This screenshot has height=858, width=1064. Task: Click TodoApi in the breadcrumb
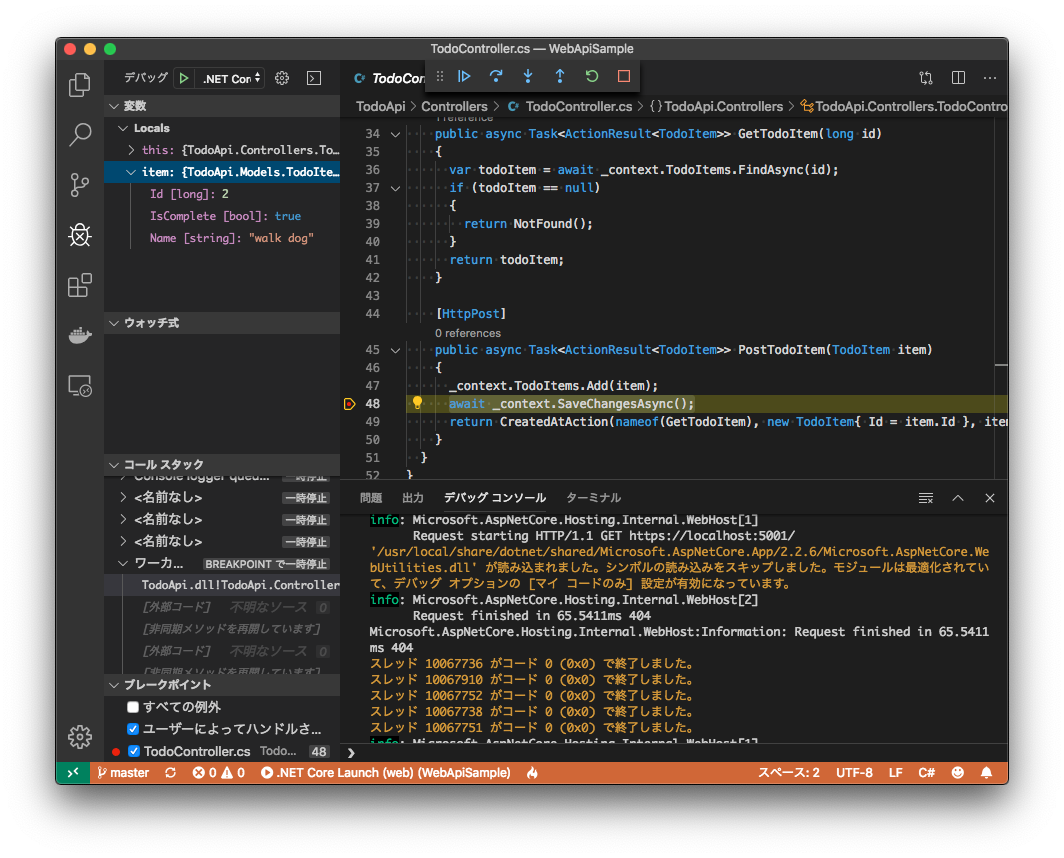[381, 107]
